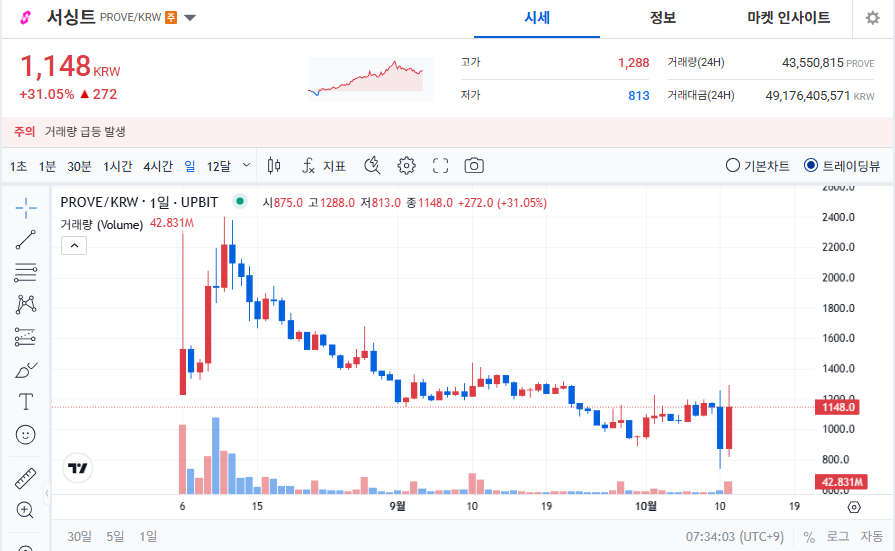Open the 07:34:03 (UTC+9) timezone menu
The image size is (895, 551).
pyautogui.click(x=735, y=537)
